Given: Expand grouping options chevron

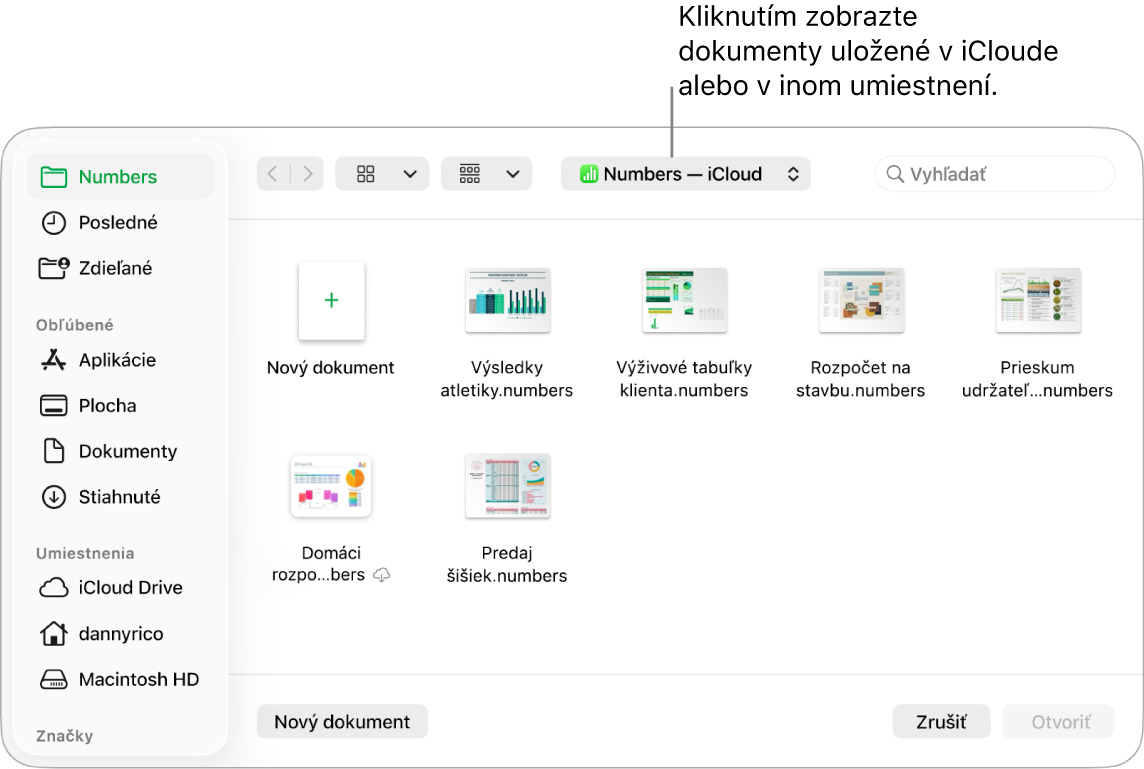Looking at the screenshot, I should pos(513,174).
